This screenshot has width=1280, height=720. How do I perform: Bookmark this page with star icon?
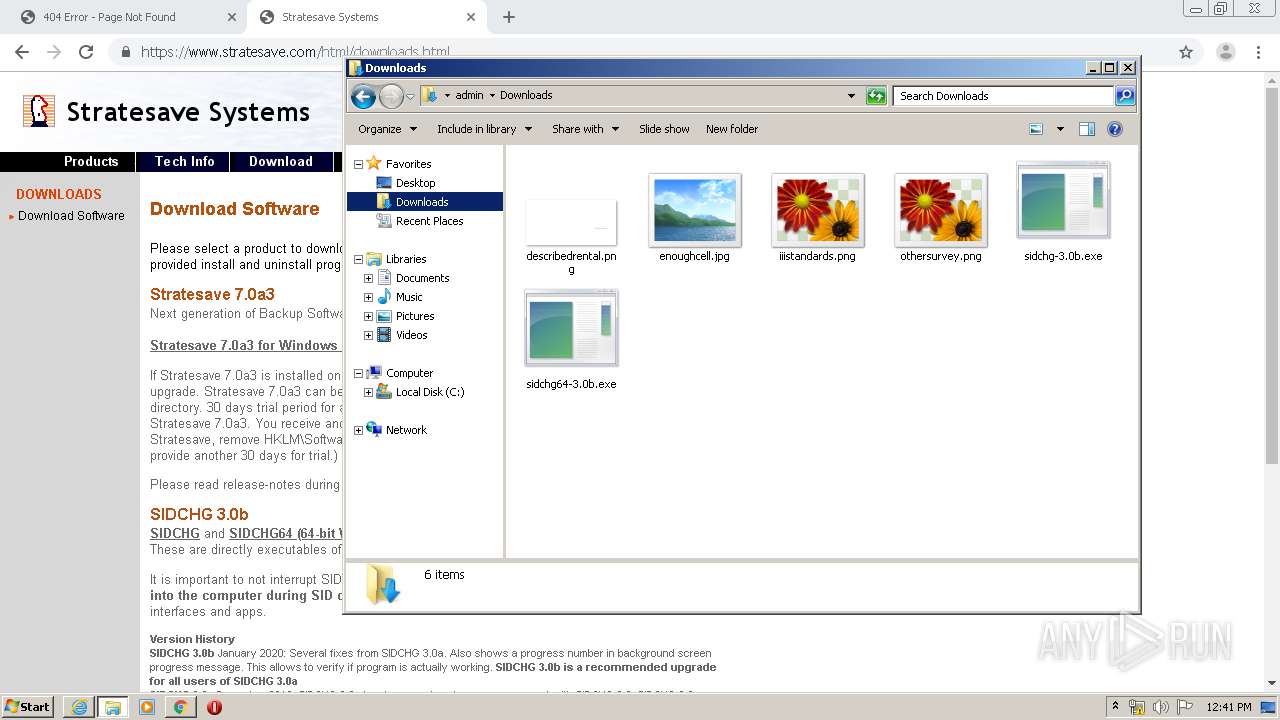1186,52
